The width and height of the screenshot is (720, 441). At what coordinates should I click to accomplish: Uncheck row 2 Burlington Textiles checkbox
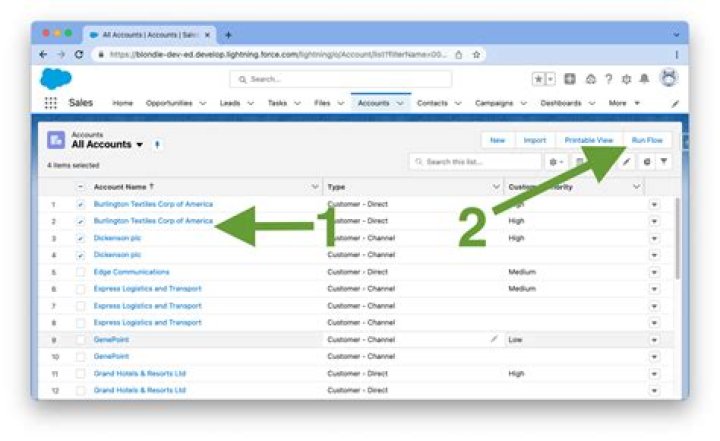tap(80, 221)
